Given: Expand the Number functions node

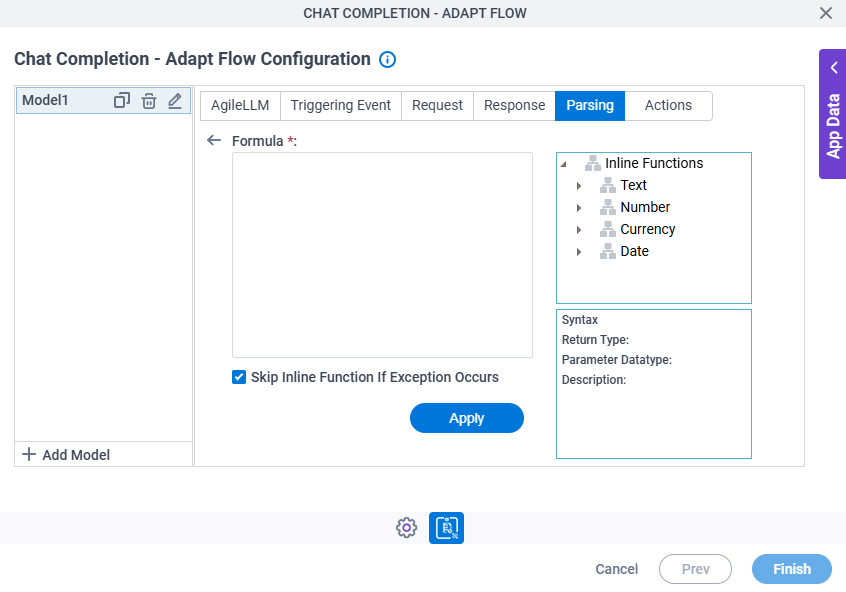Looking at the screenshot, I should pyautogui.click(x=579, y=208).
